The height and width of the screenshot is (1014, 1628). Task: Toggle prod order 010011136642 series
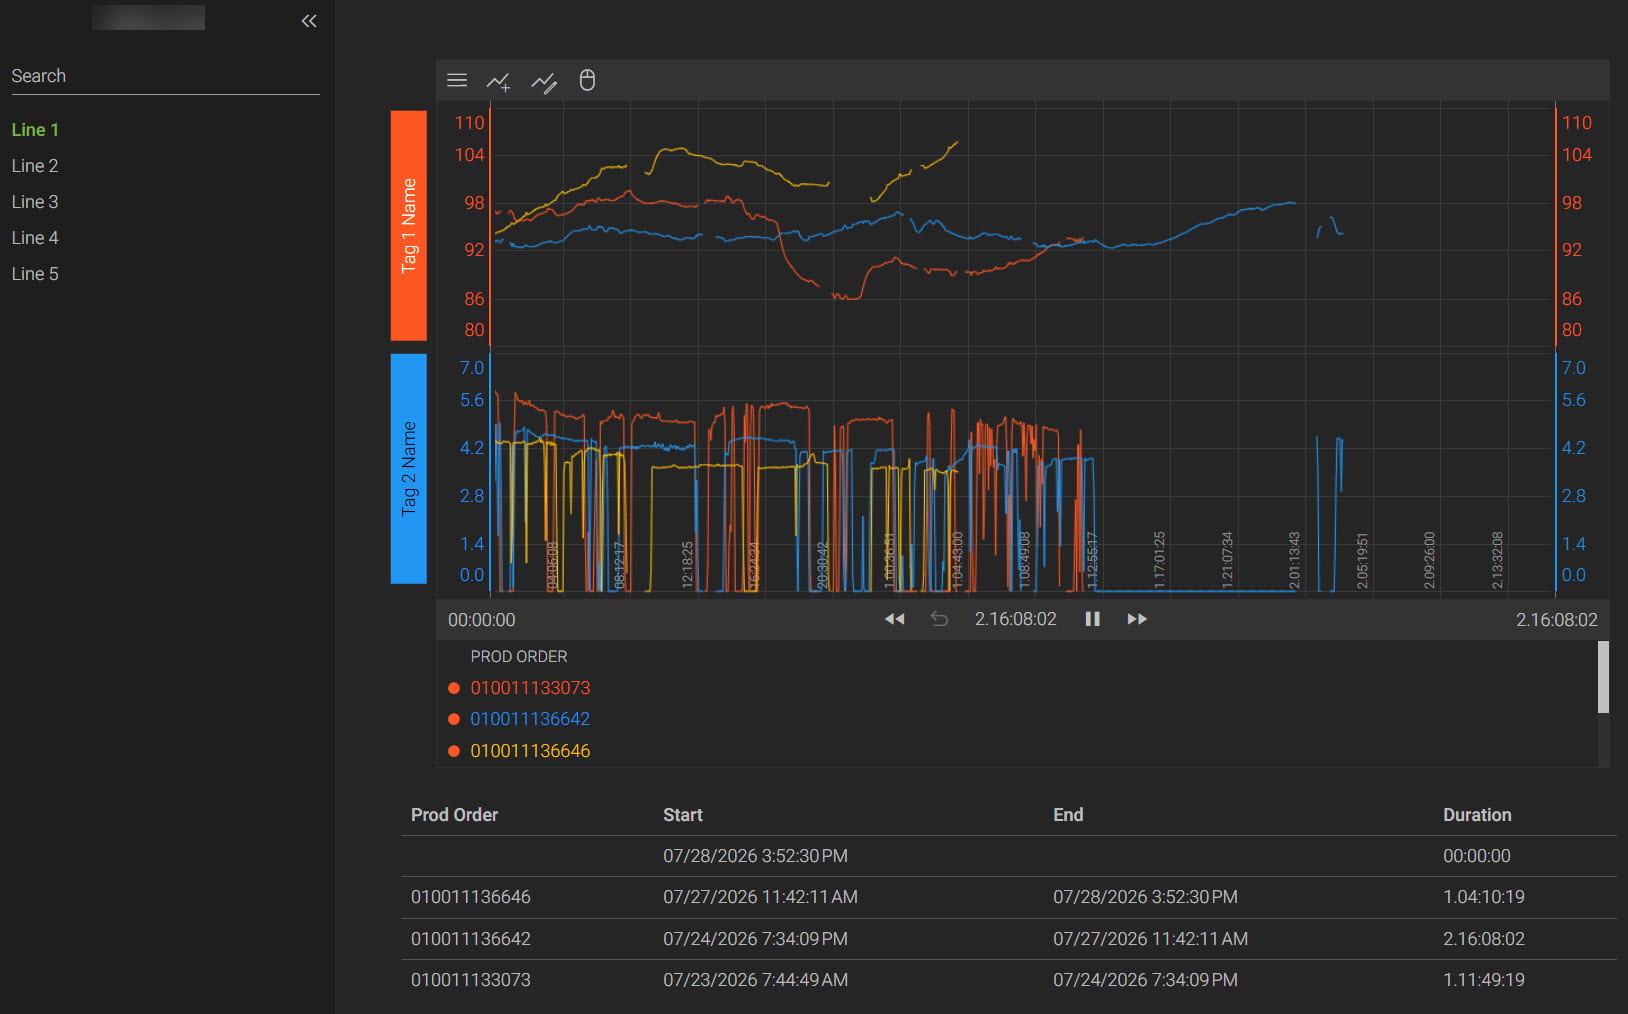pos(530,719)
